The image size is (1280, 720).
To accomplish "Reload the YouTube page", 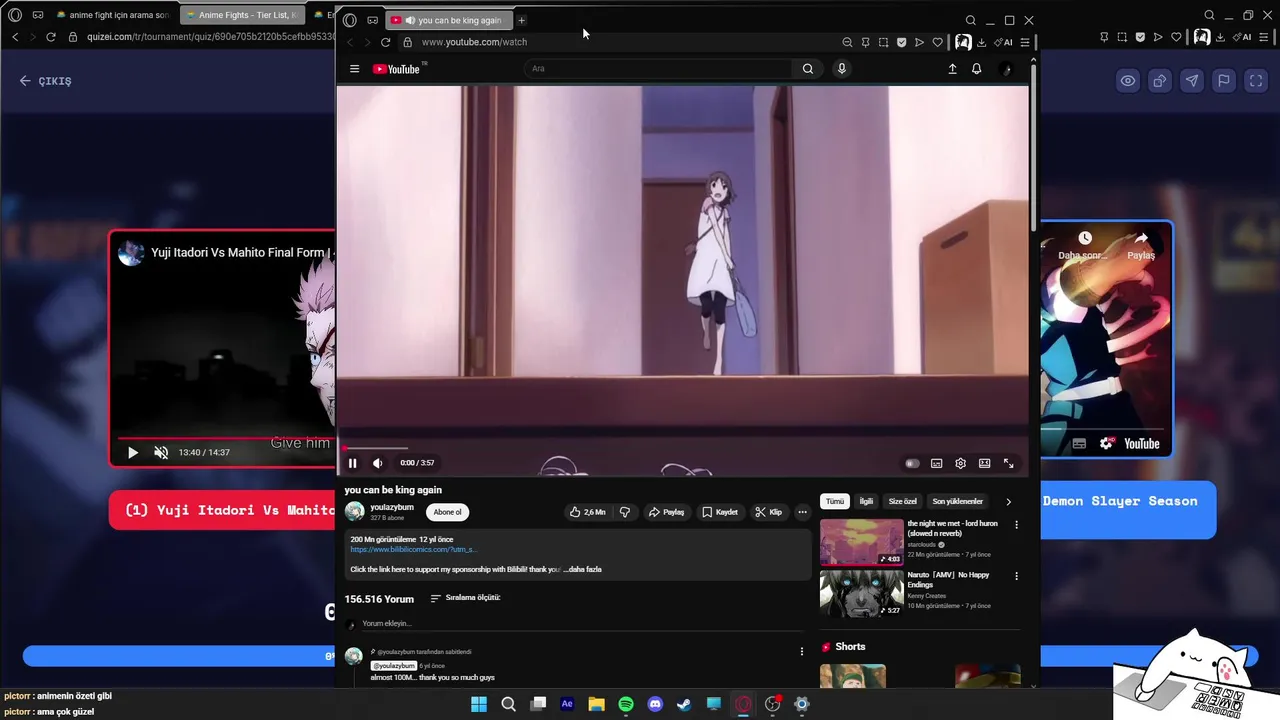I will point(385,42).
